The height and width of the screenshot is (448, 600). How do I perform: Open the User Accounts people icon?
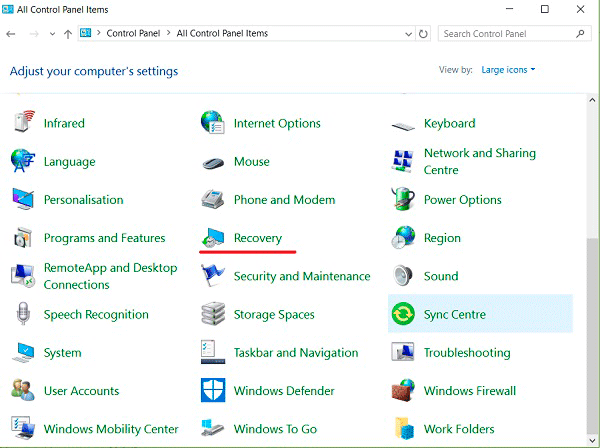pyautogui.click(x=23, y=390)
